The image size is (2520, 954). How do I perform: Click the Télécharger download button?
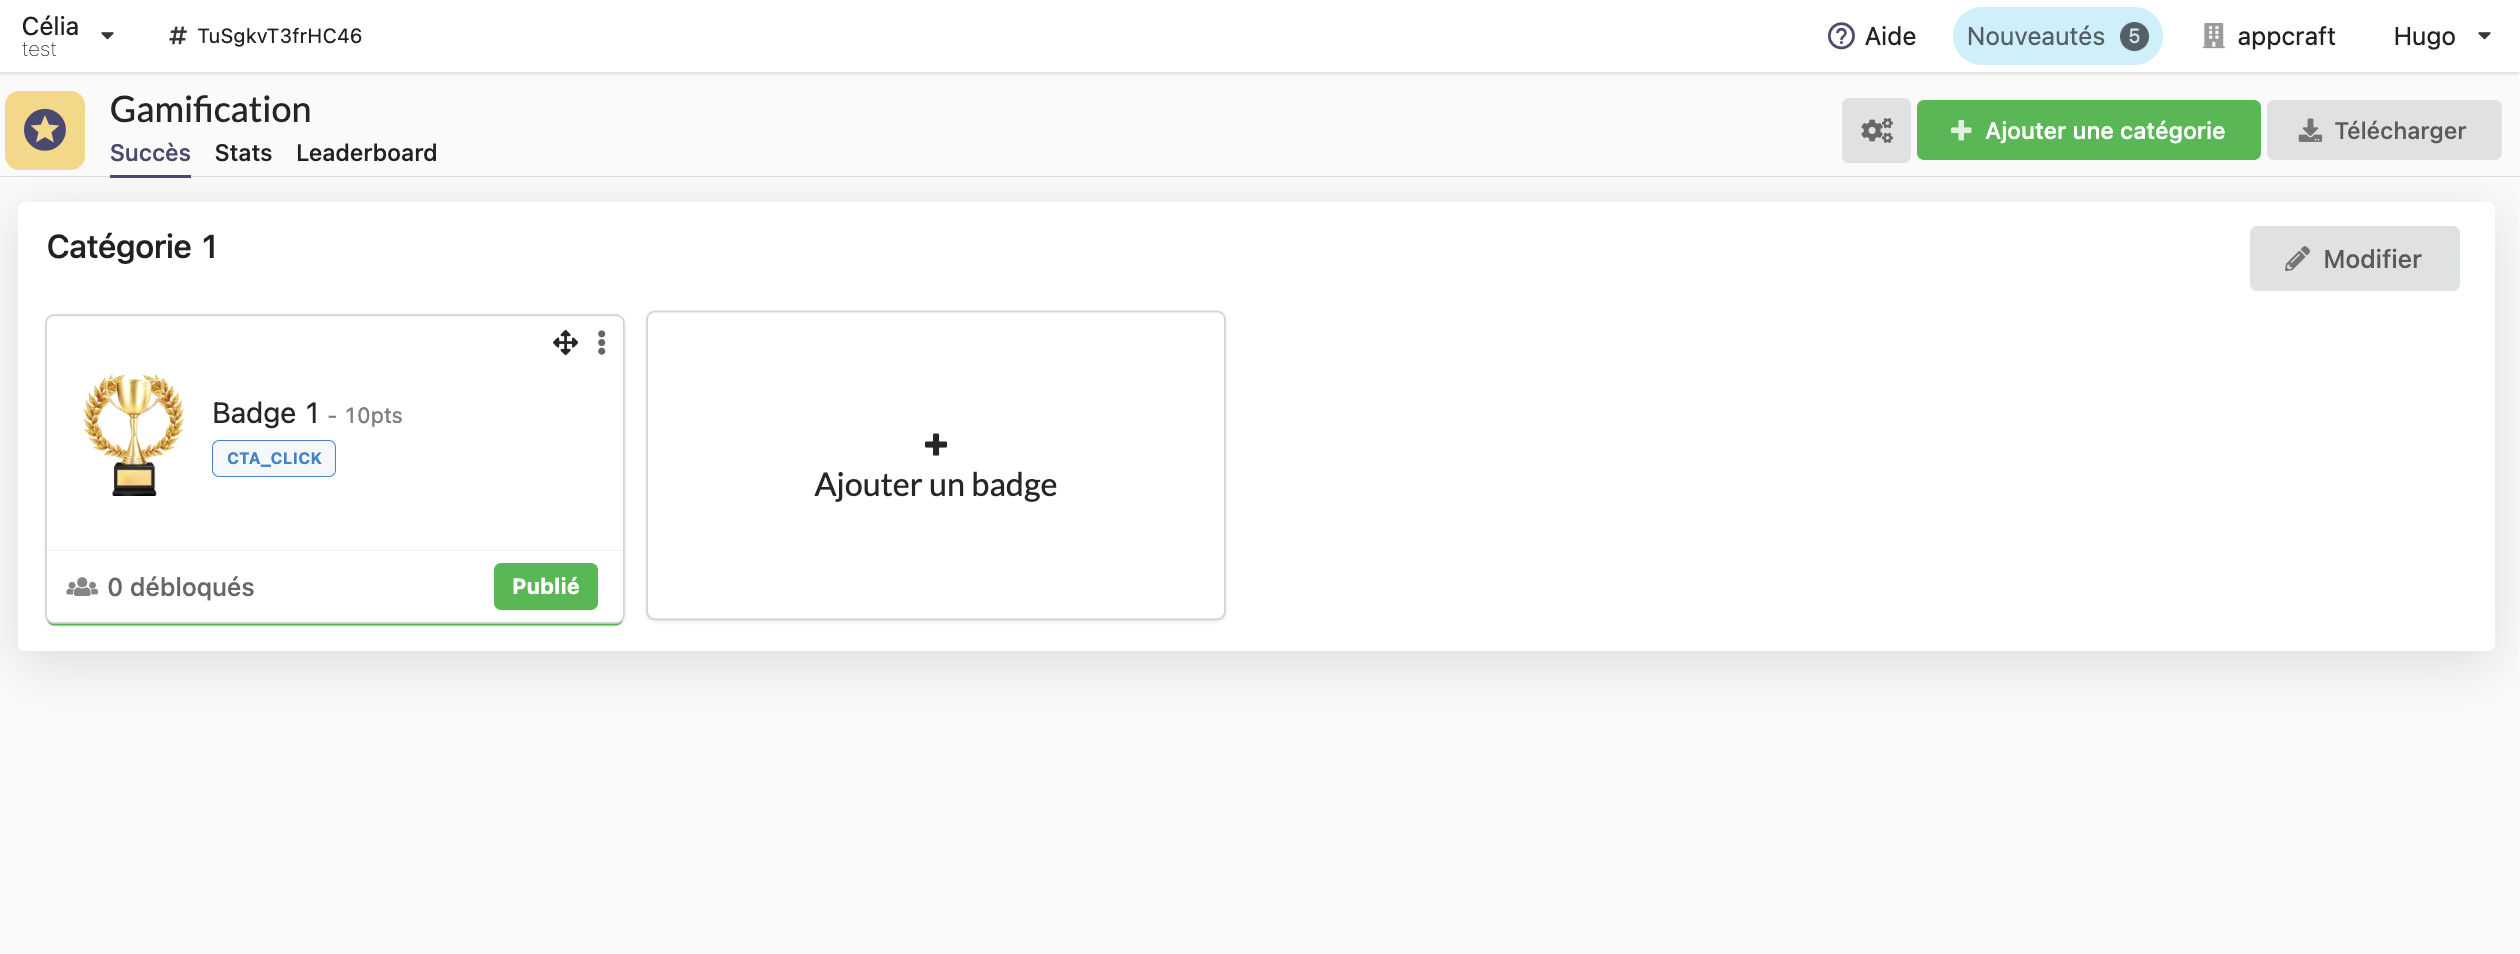pos(2383,130)
